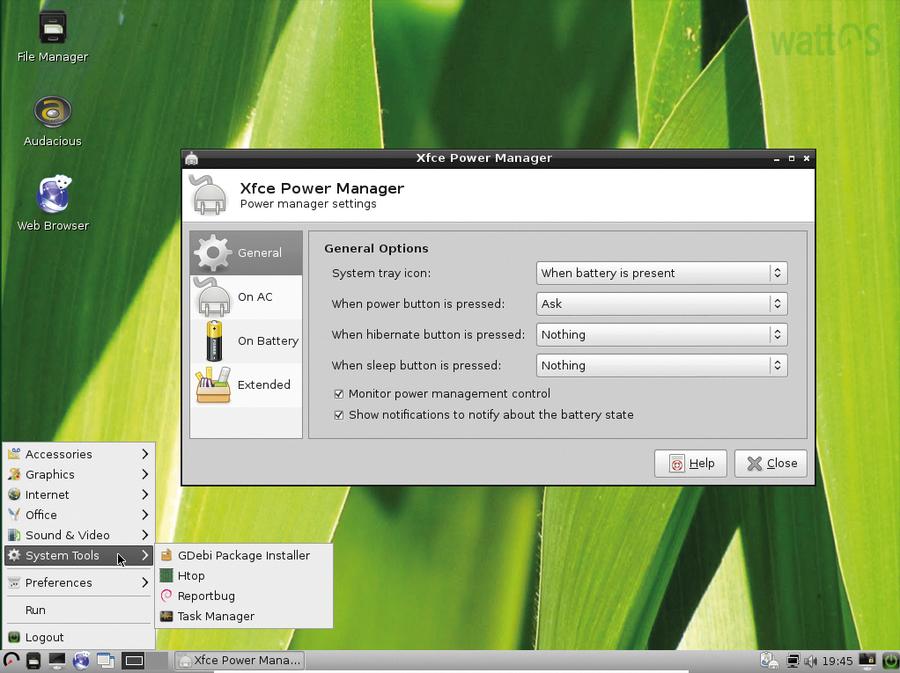Switch to the On Battery settings category
Screen dimensions: 900x673
click(x=246, y=341)
